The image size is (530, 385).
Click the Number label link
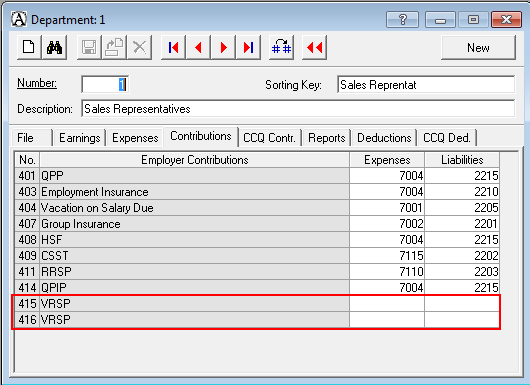tap(37, 83)
